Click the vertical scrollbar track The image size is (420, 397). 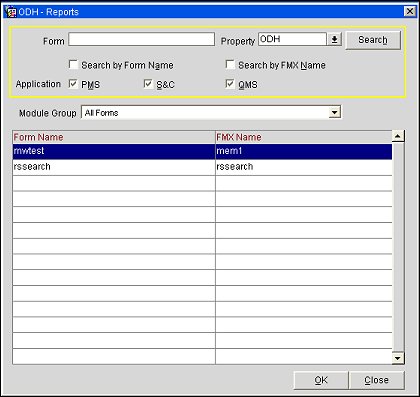tap(398, 247)
